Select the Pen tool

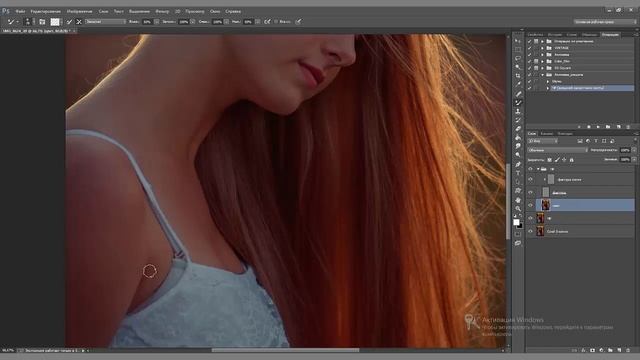[x=518, y=164]
